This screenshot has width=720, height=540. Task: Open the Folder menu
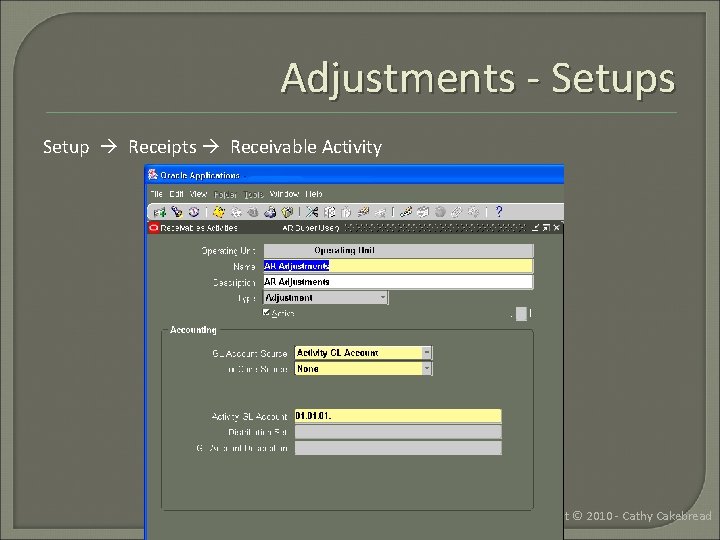(x=225, y=194)
